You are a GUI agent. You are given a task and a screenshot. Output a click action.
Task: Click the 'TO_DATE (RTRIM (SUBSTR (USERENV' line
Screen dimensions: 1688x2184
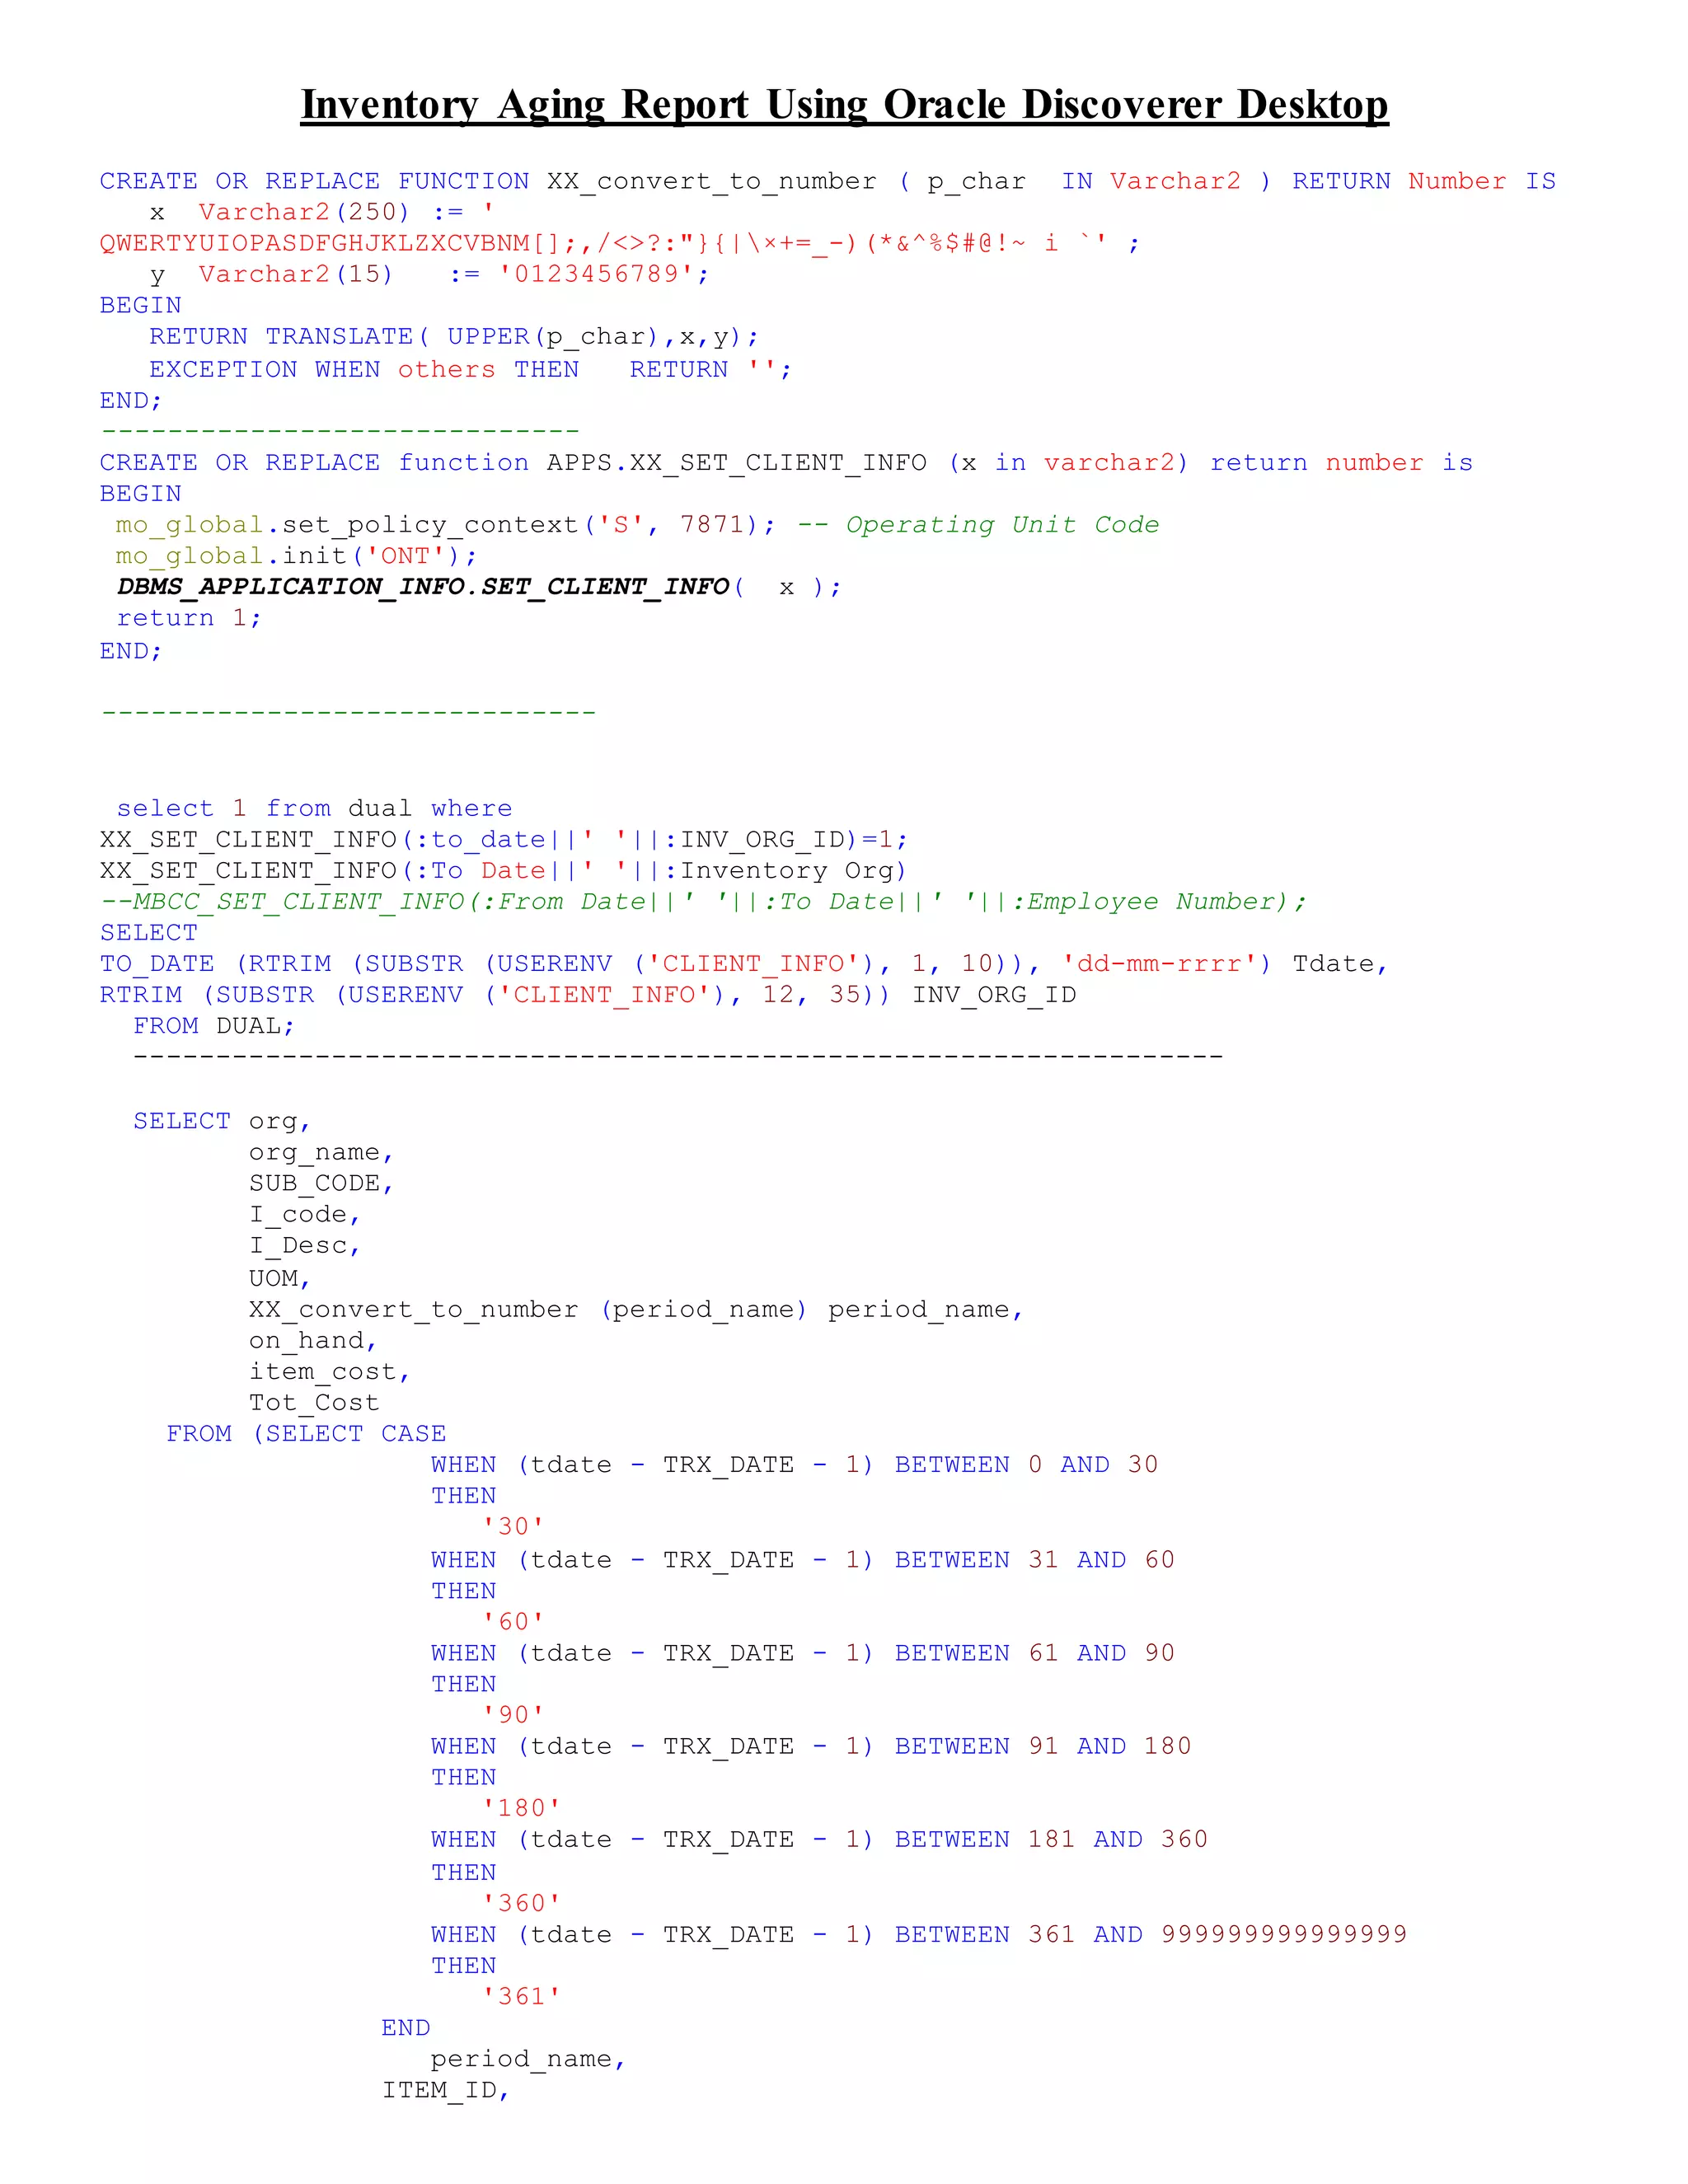(x=744, y=964)
